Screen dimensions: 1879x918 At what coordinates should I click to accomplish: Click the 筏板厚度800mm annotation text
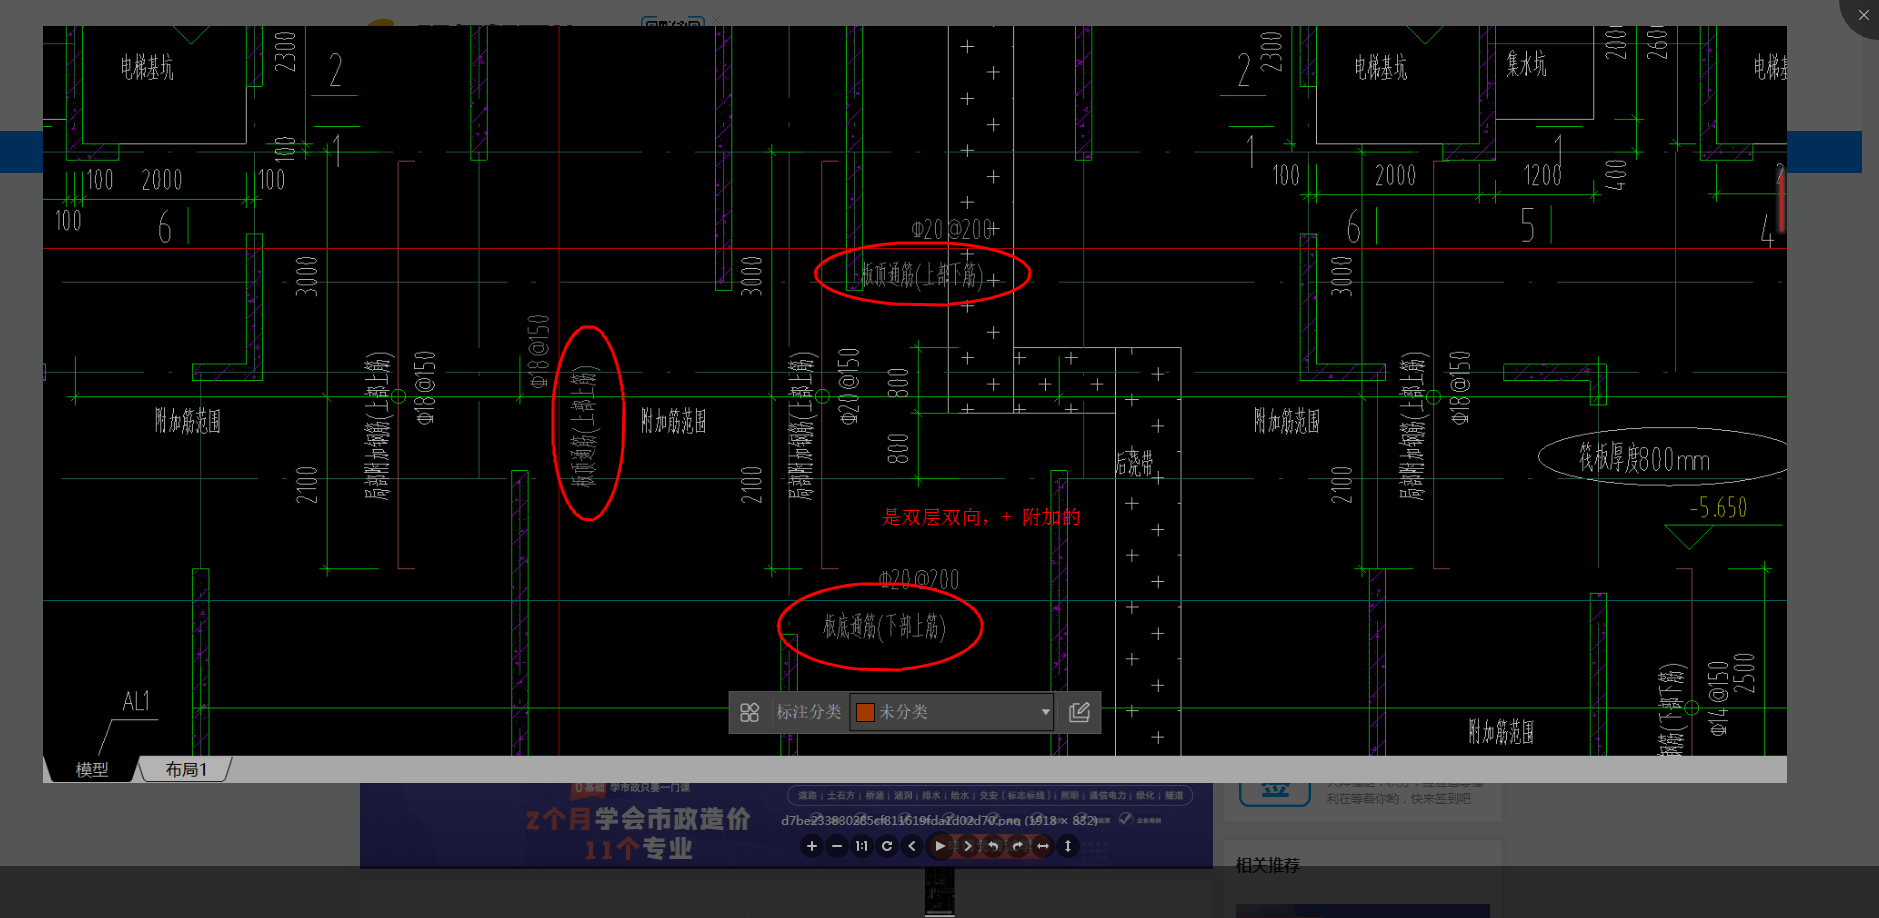tap(1644, 459)
